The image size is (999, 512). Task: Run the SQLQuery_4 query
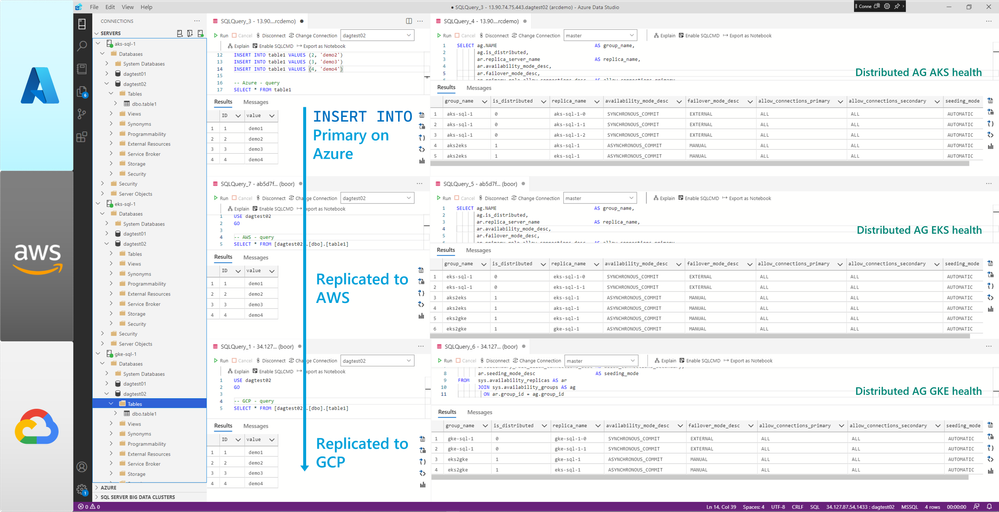pos(444,36)
